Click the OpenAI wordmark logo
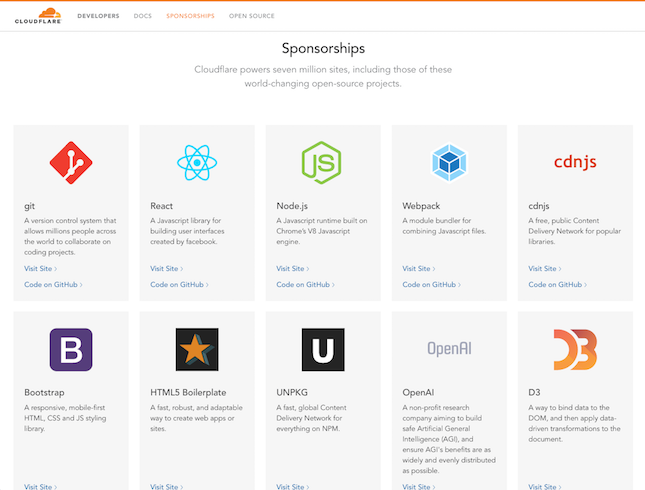Screen dimensions: 645x490 [x=449, y=349]
